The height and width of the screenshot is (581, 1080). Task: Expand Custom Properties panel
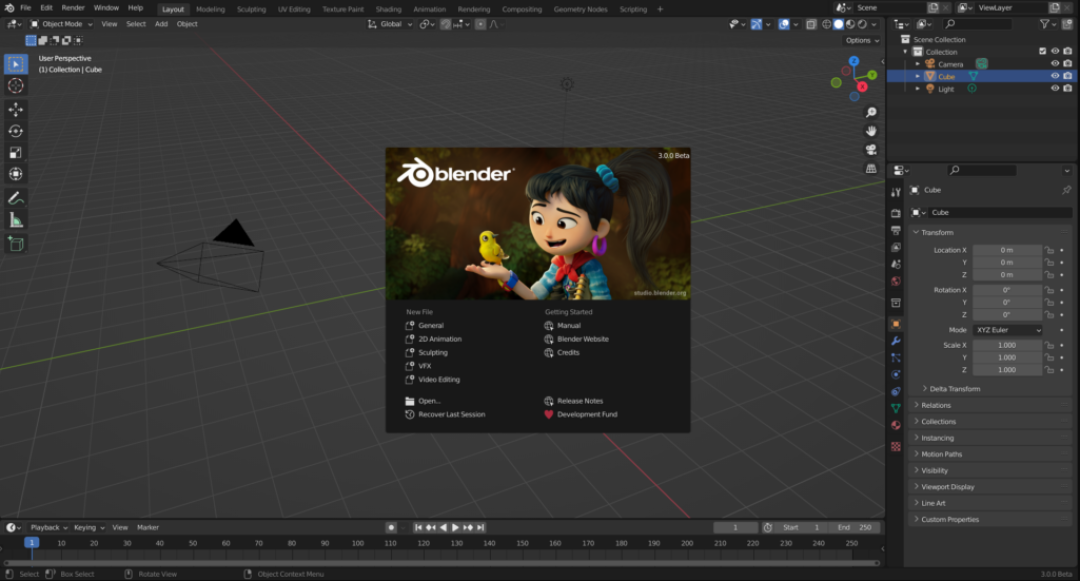pos(992,520)
